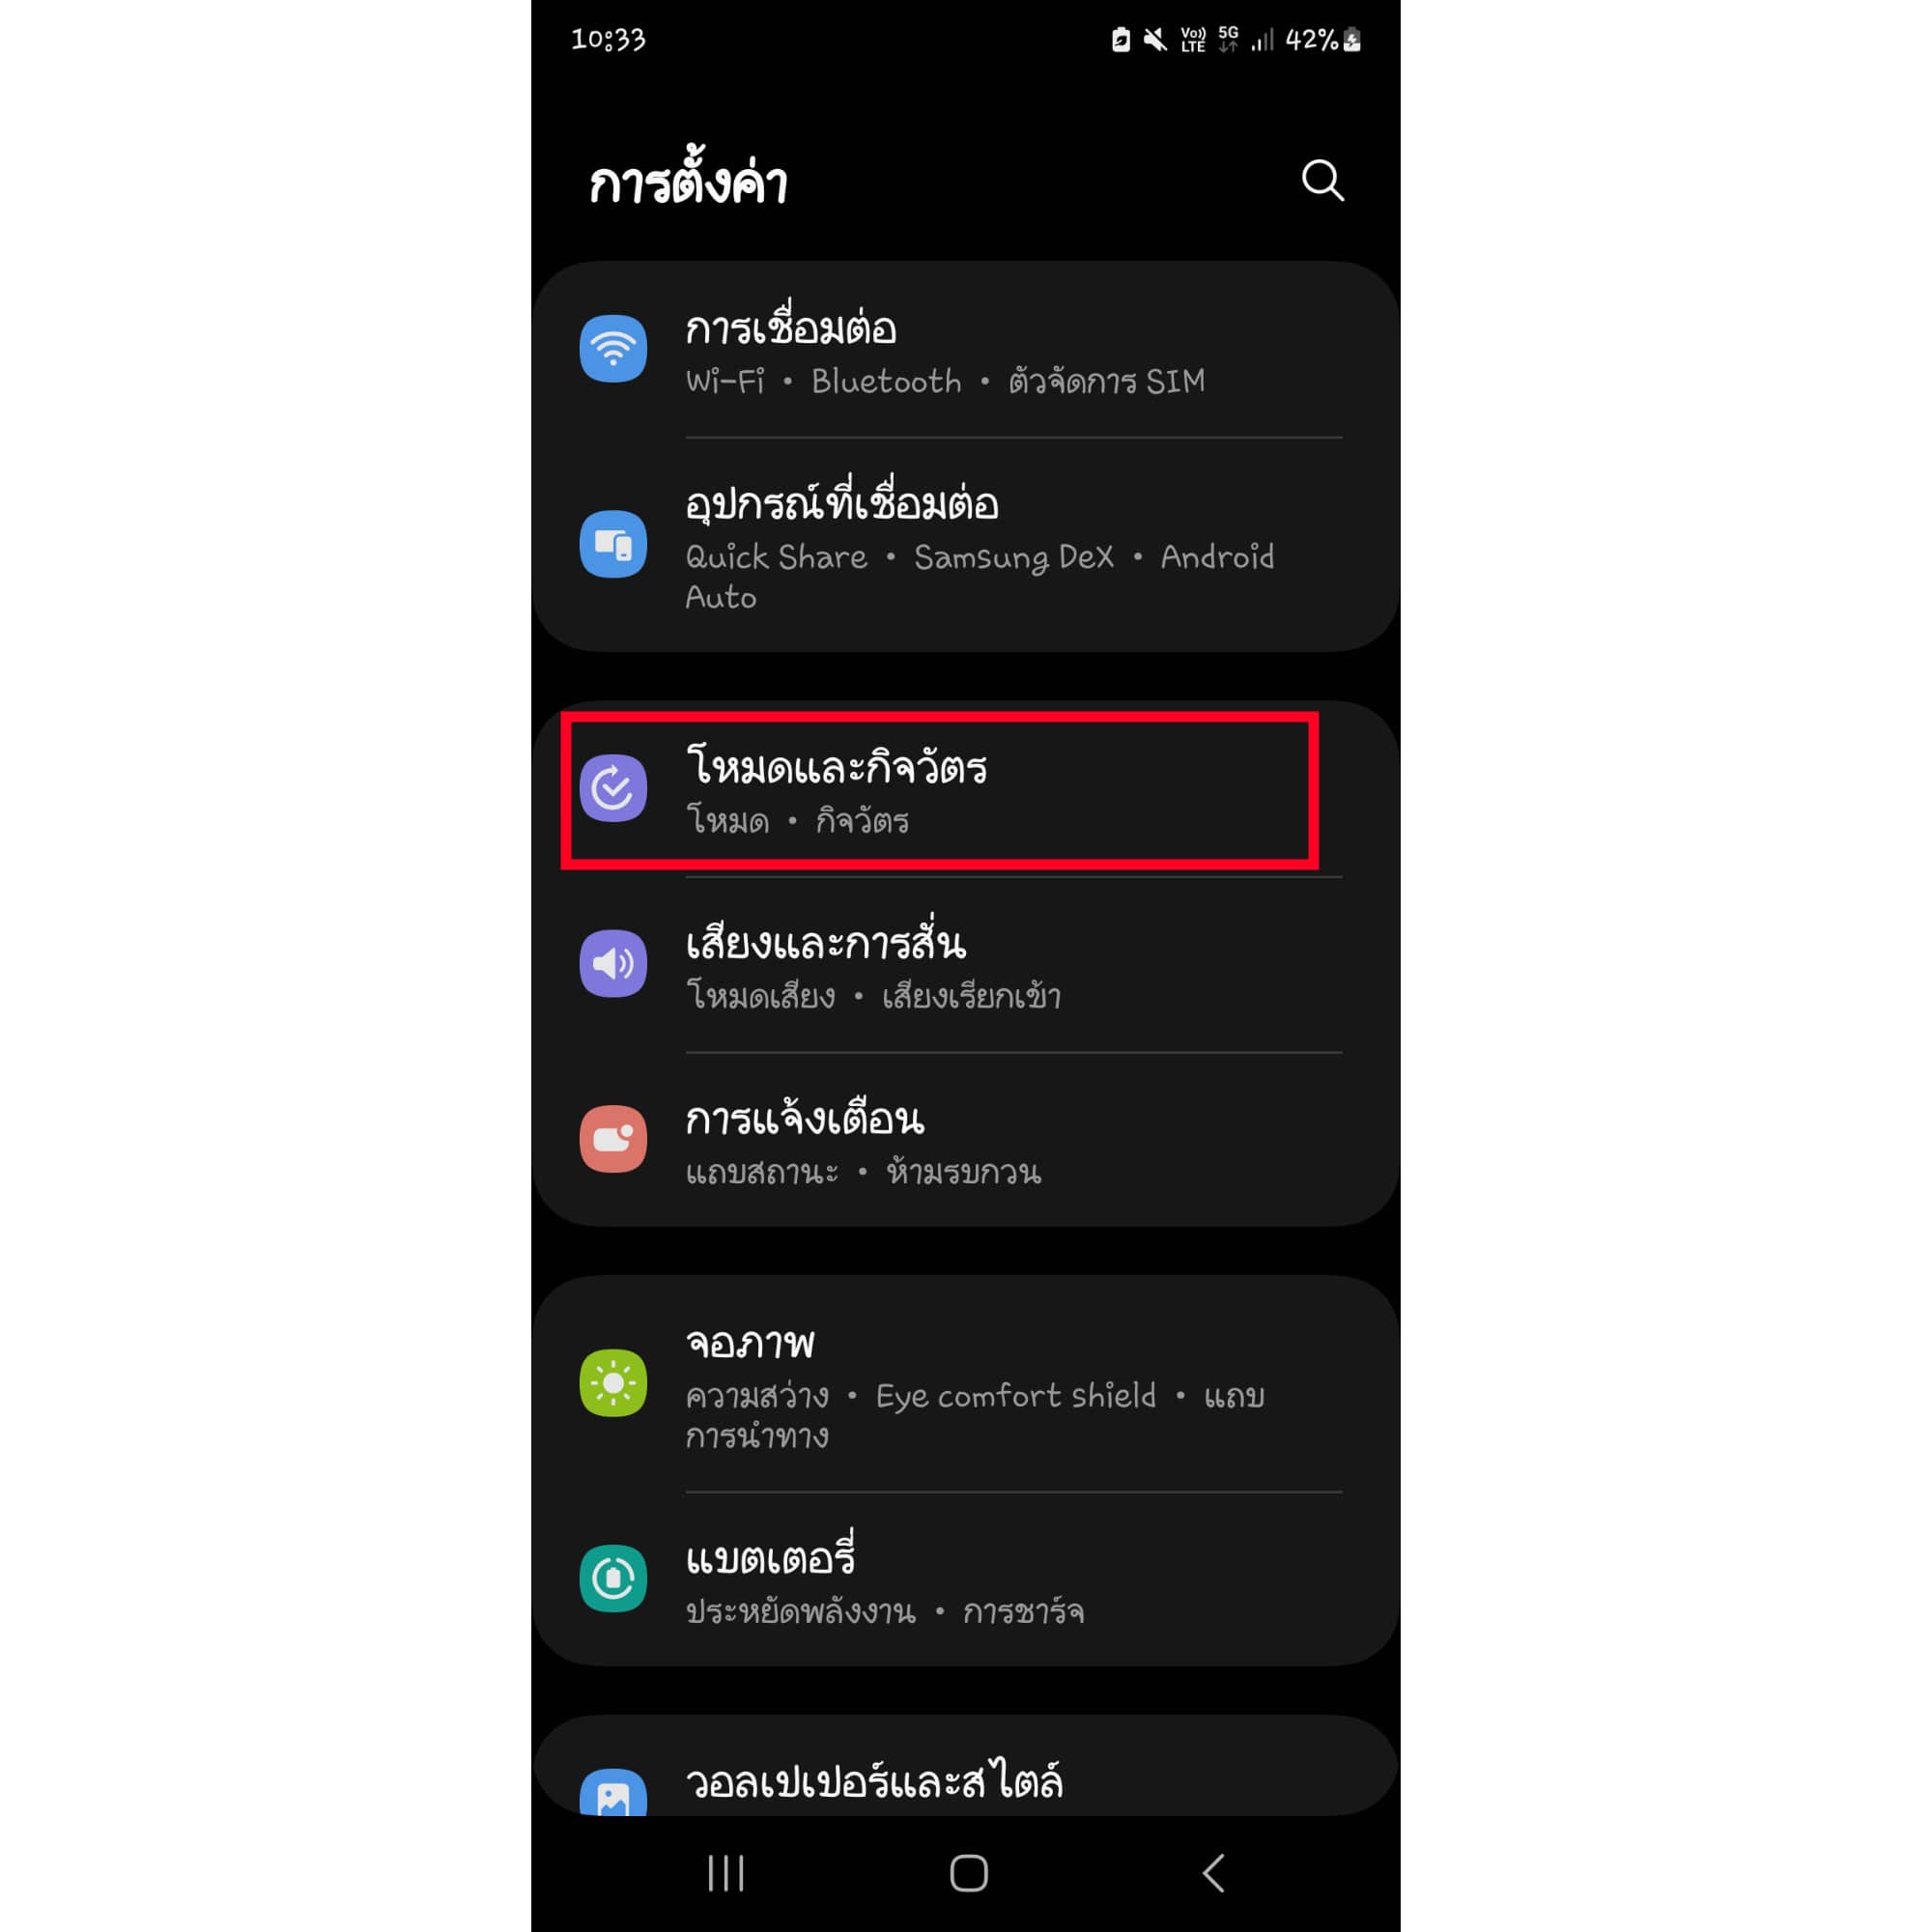Open วอลเปเปอร์และสไตล์ settings
The width and height of the screenshot is (1932, 1932).
click(x=966, y=1768)
